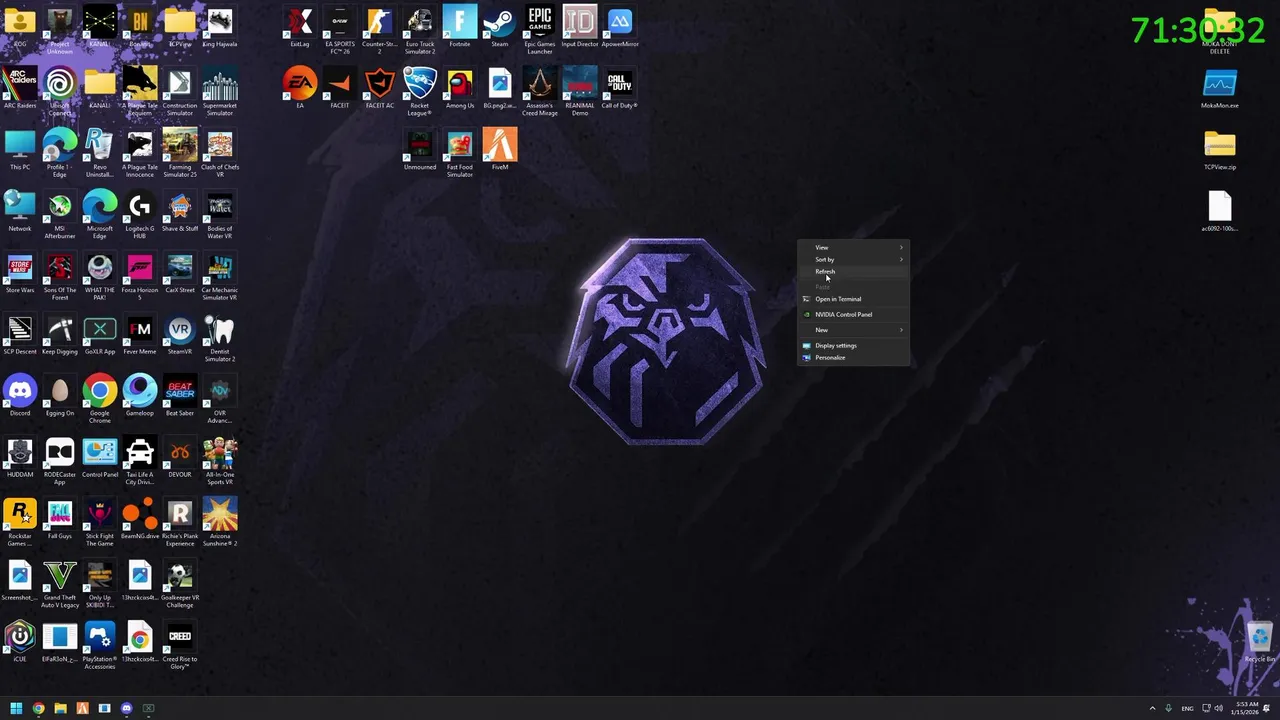
Task: Open the notifications bell in taskbar
Action: coord(1267,708)
